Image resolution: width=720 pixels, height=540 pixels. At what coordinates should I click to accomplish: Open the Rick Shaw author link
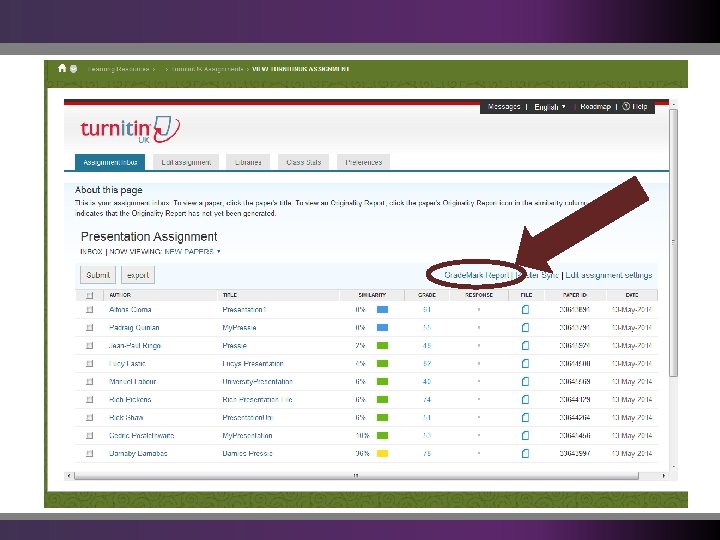click(x=126, y=417)
